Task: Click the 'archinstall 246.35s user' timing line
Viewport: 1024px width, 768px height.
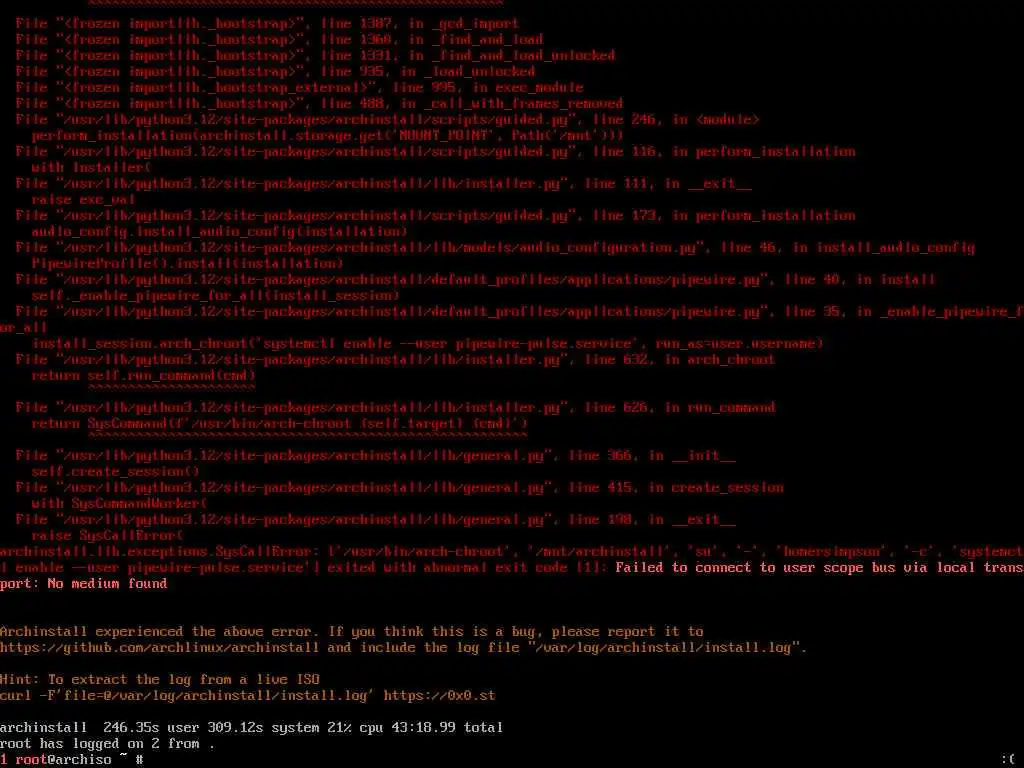Action: pyautogui.click(x=251, y=728)
